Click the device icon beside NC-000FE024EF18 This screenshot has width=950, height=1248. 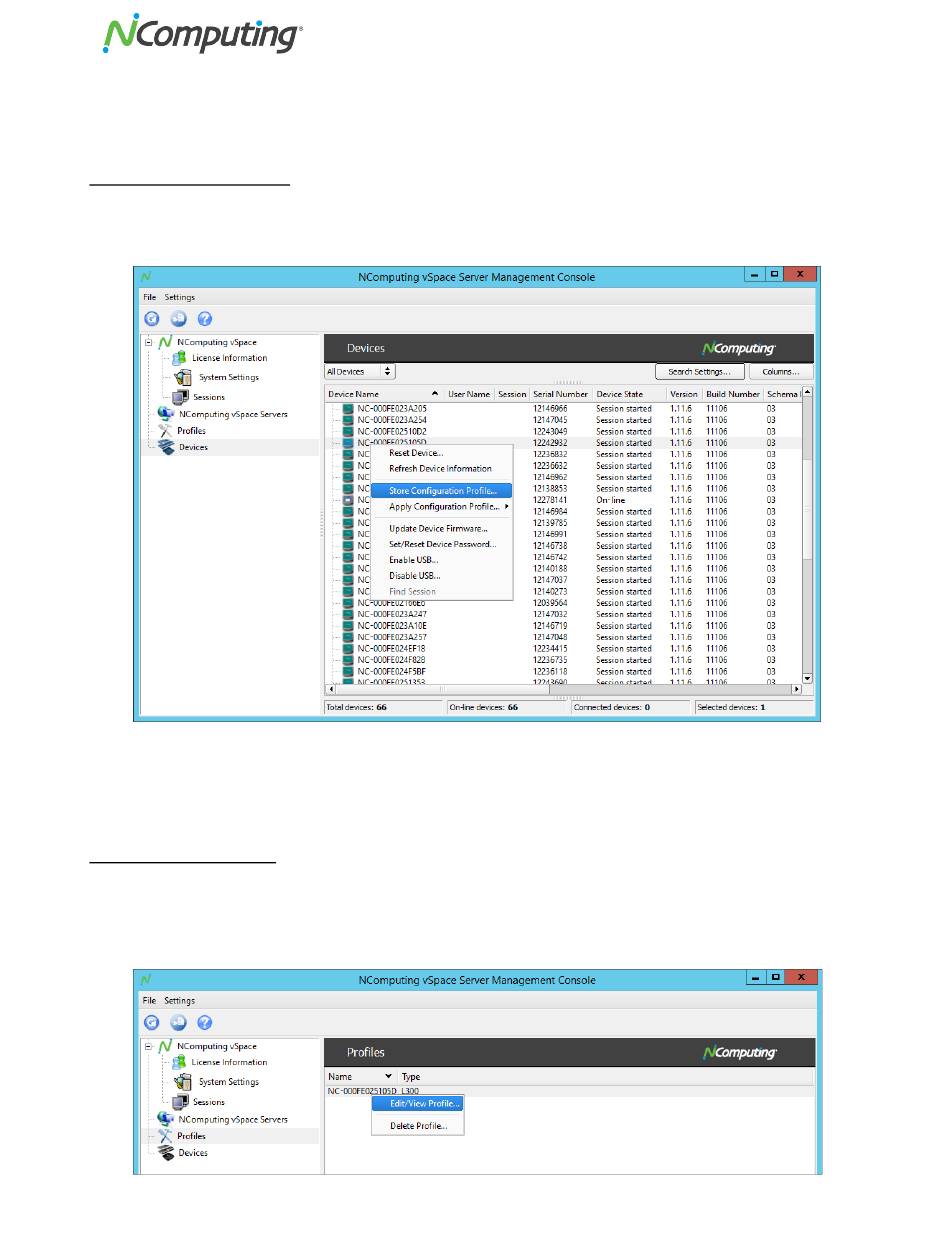click(x=349, y=648)
